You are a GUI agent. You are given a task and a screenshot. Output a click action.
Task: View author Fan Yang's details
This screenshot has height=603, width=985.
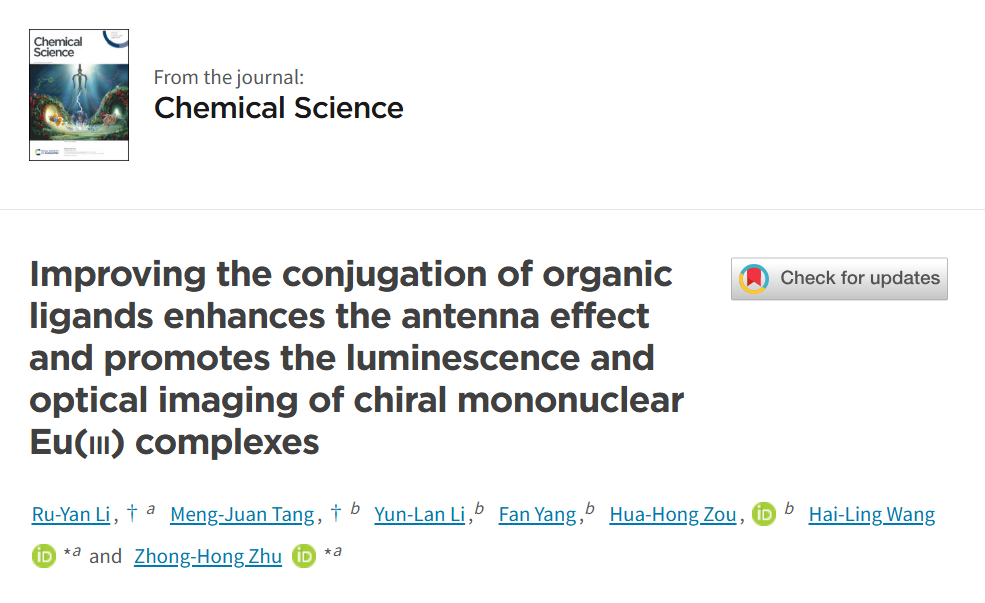[x=537, y=515]
